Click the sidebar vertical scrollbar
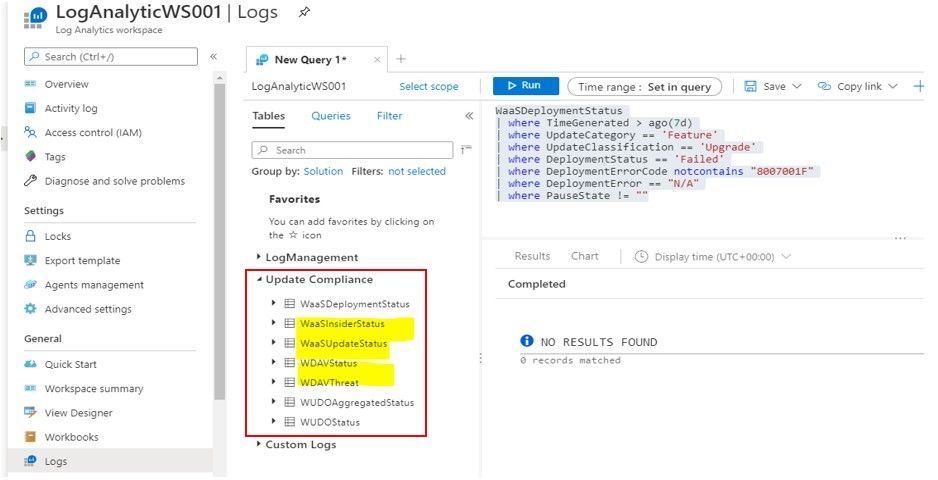Screen dimensions: 938x480 click(220, 242)
